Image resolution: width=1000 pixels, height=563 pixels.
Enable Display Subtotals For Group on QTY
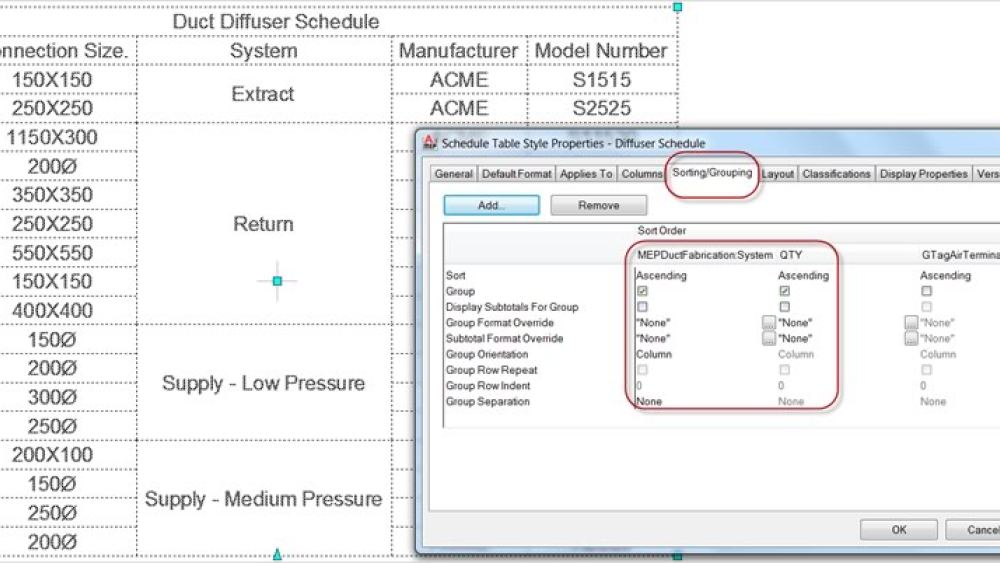click(784, 307)
